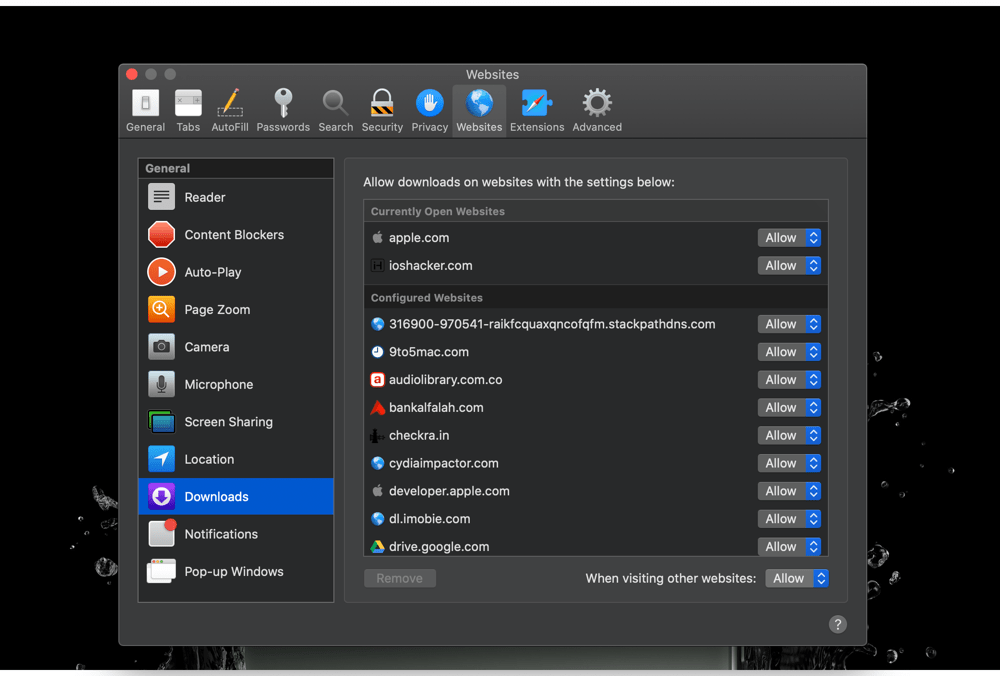Select the 9to5mac.com row text
Screen dimensions: 1000x676
click(429, 352)
